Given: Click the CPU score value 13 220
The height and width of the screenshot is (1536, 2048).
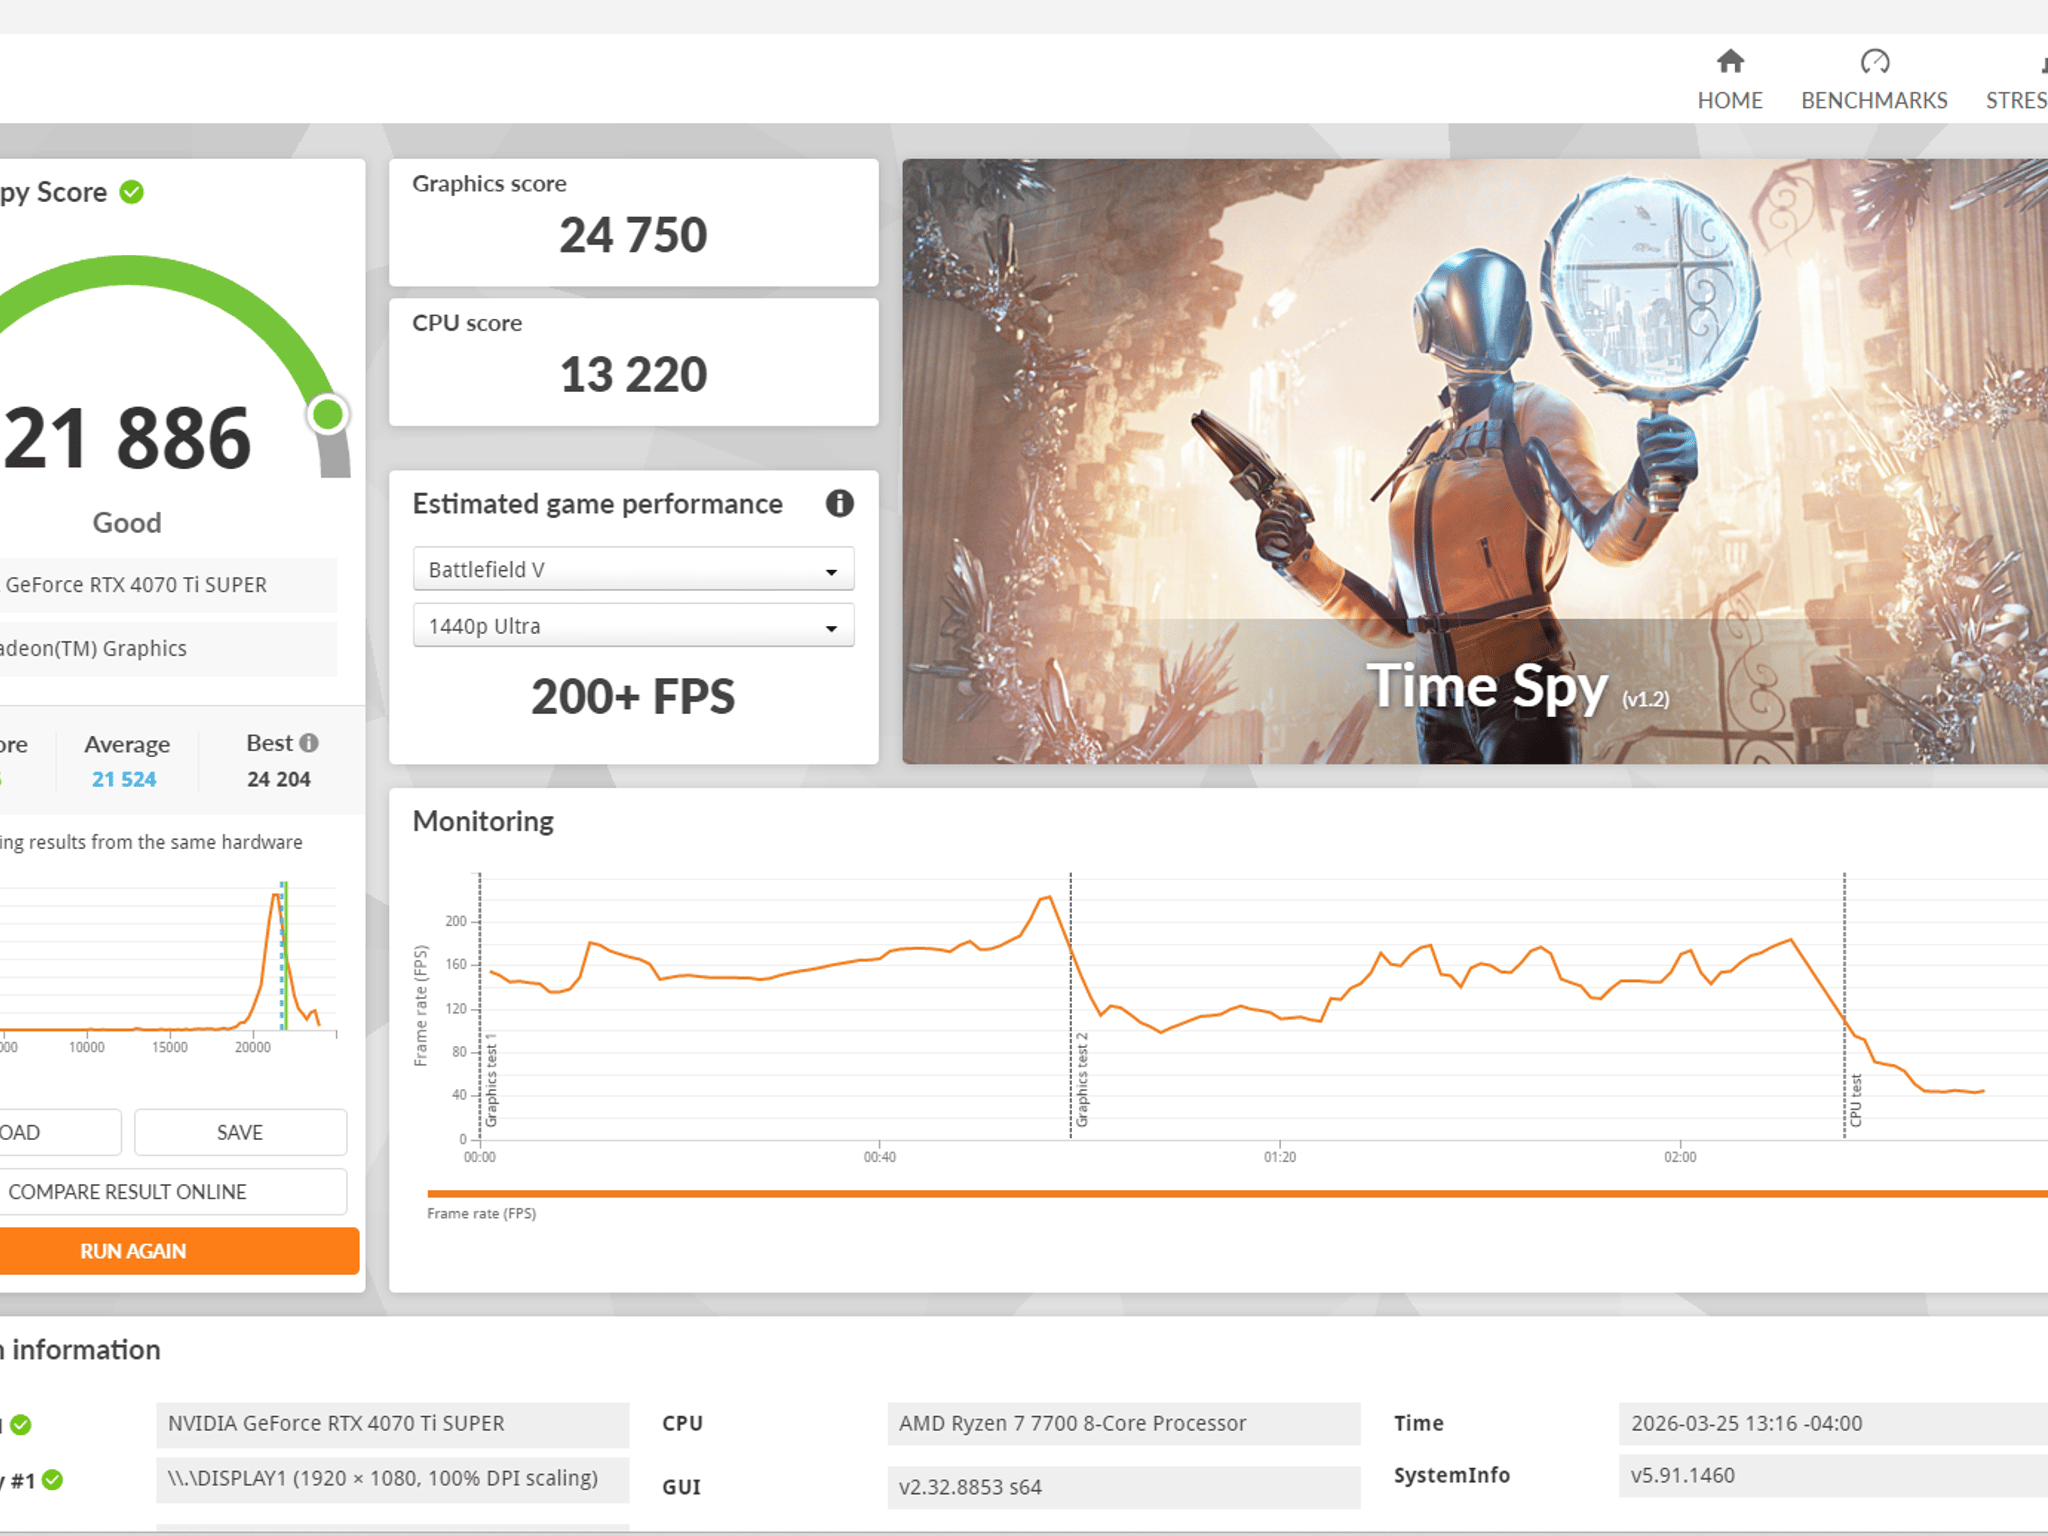Looking at the screenshot, I should coord(633,375).
